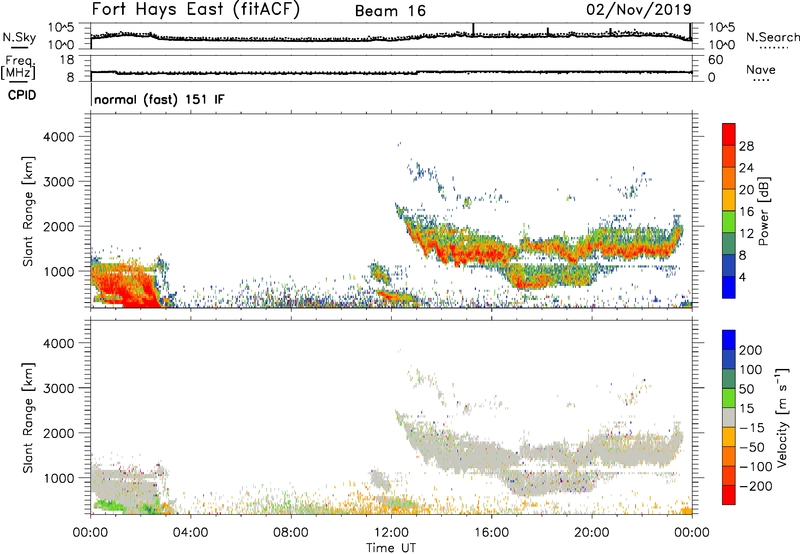The width and height of the screenshot is (800, 554).
Task: Click the '200' value on velocity colorbar
Action: click(751, 350)
